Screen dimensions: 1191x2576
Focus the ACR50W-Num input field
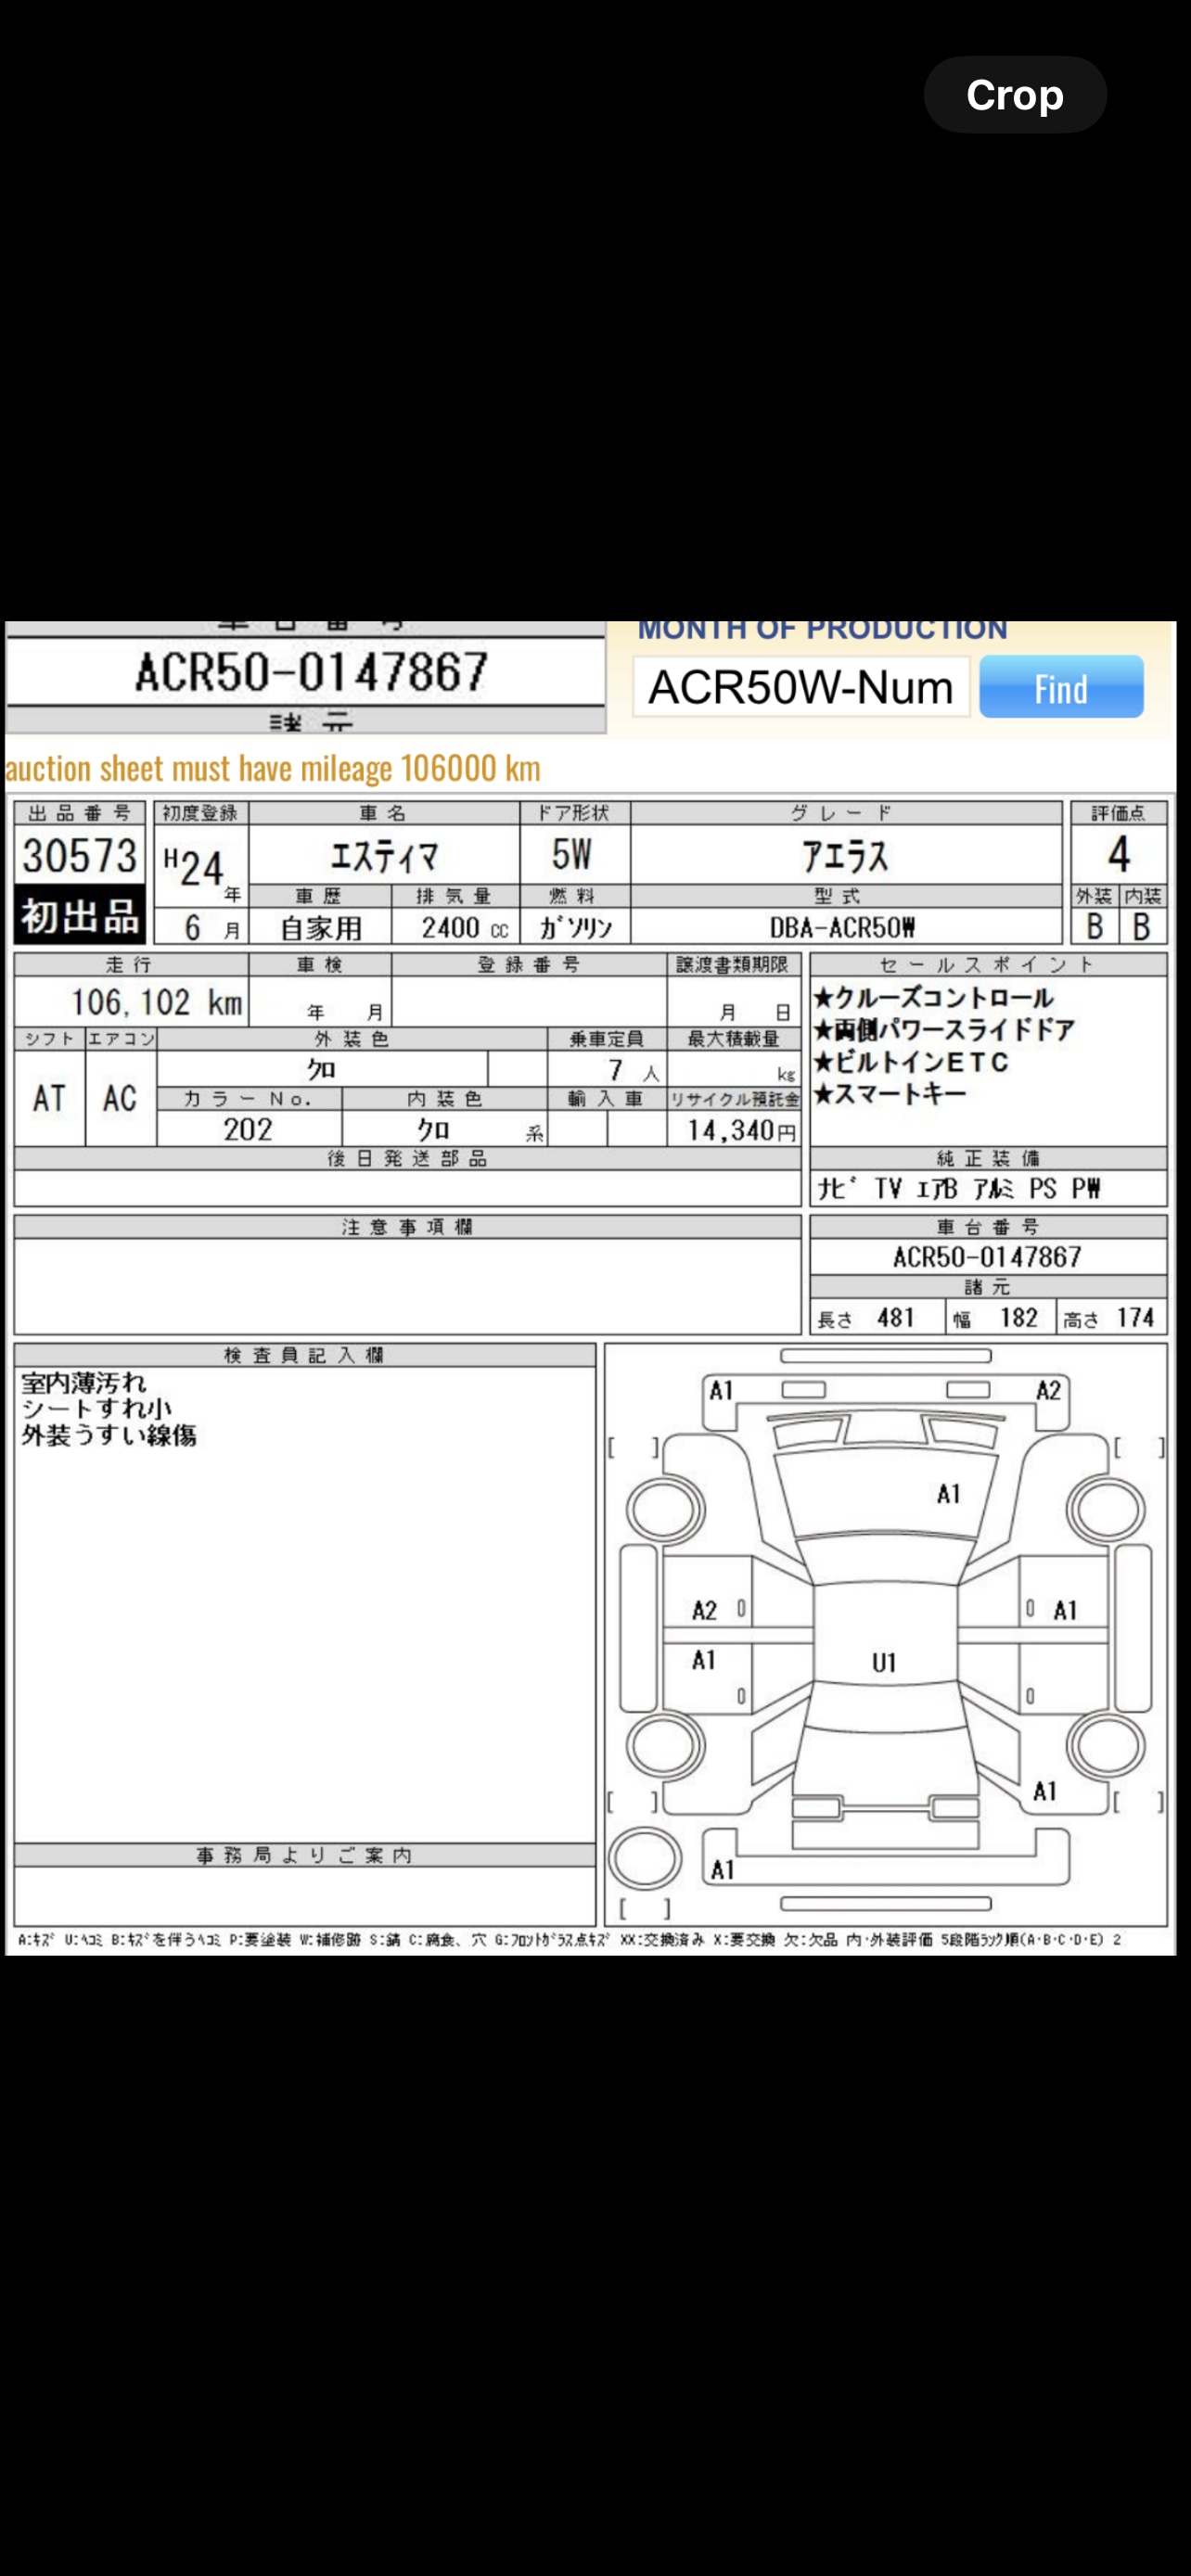coord(800,687)
